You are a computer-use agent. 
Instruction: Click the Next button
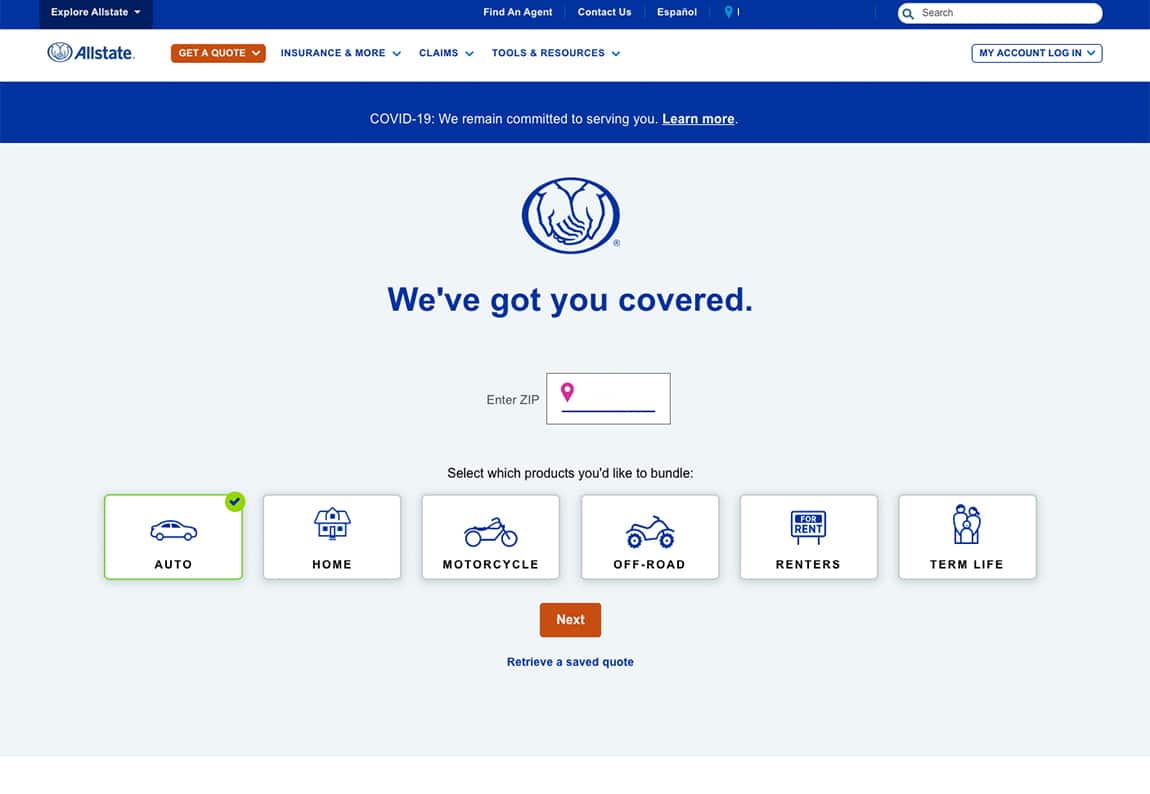pyautogui.click(x=571, y=620)
